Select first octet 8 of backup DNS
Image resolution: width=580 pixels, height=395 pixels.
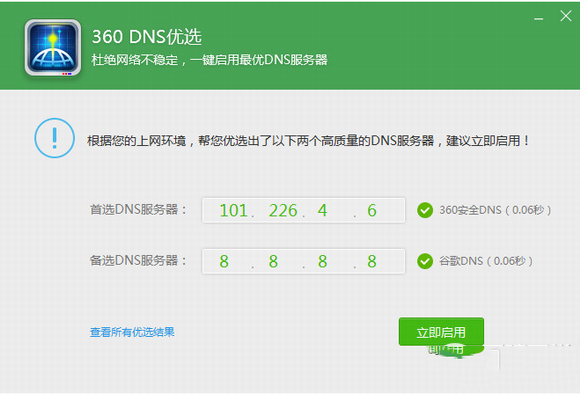(224, 261)
